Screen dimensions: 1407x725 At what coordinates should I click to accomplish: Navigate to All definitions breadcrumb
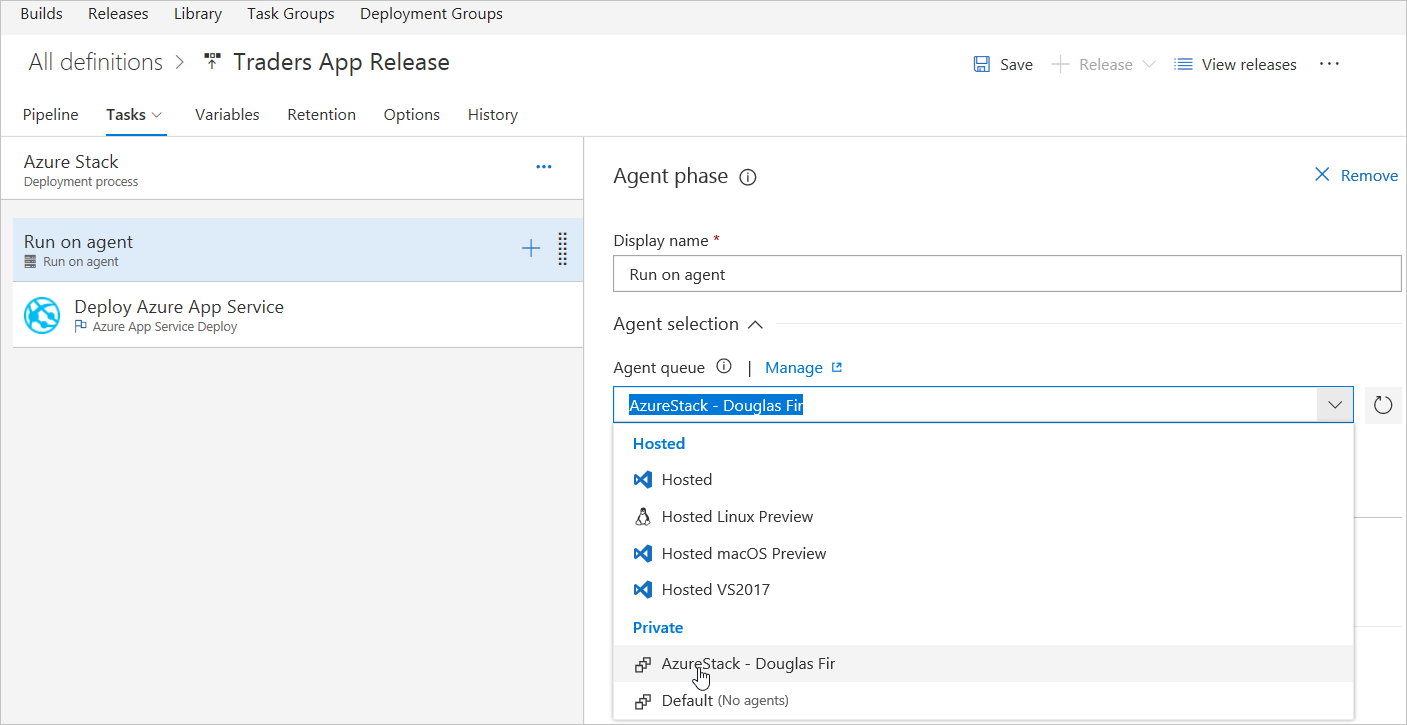tap(96, 62)
